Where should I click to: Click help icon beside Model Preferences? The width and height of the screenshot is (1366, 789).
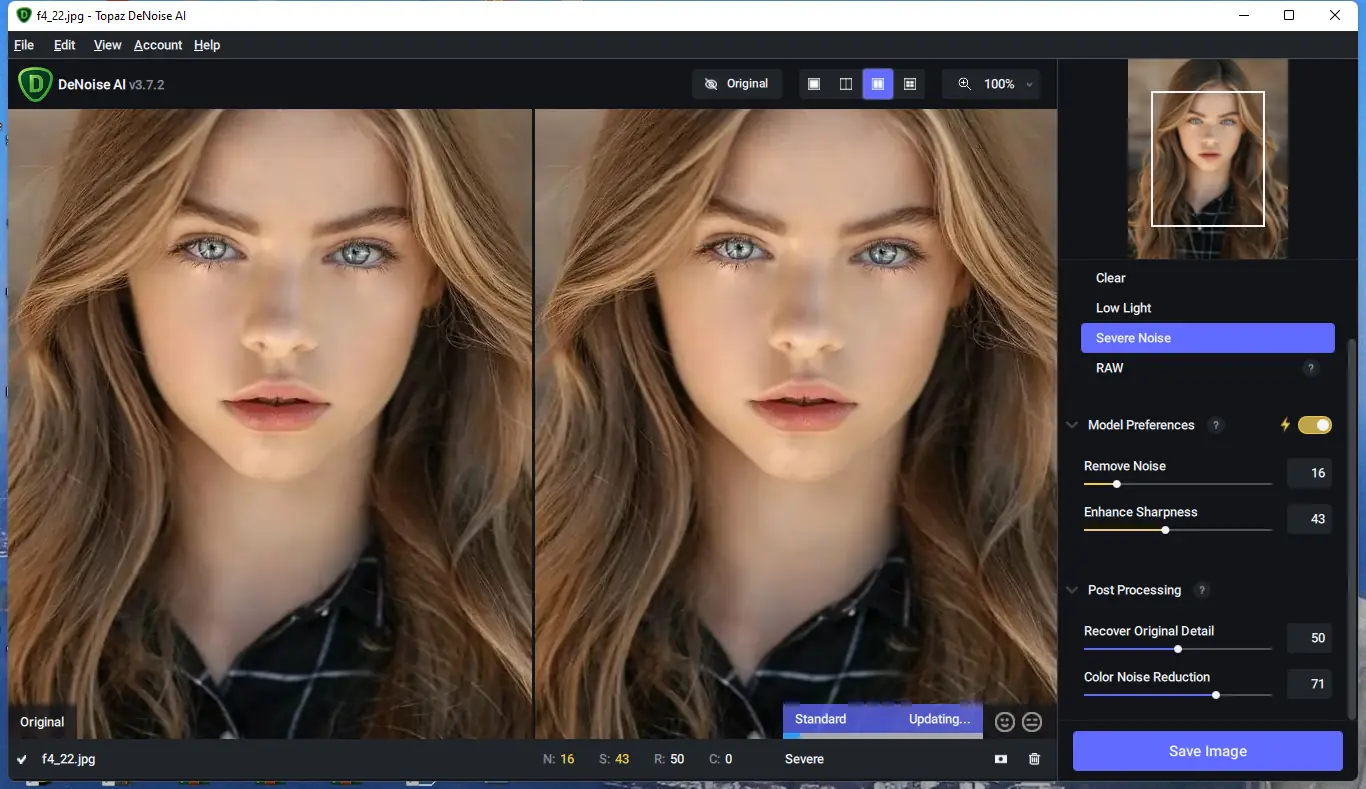pos(1216,425)
